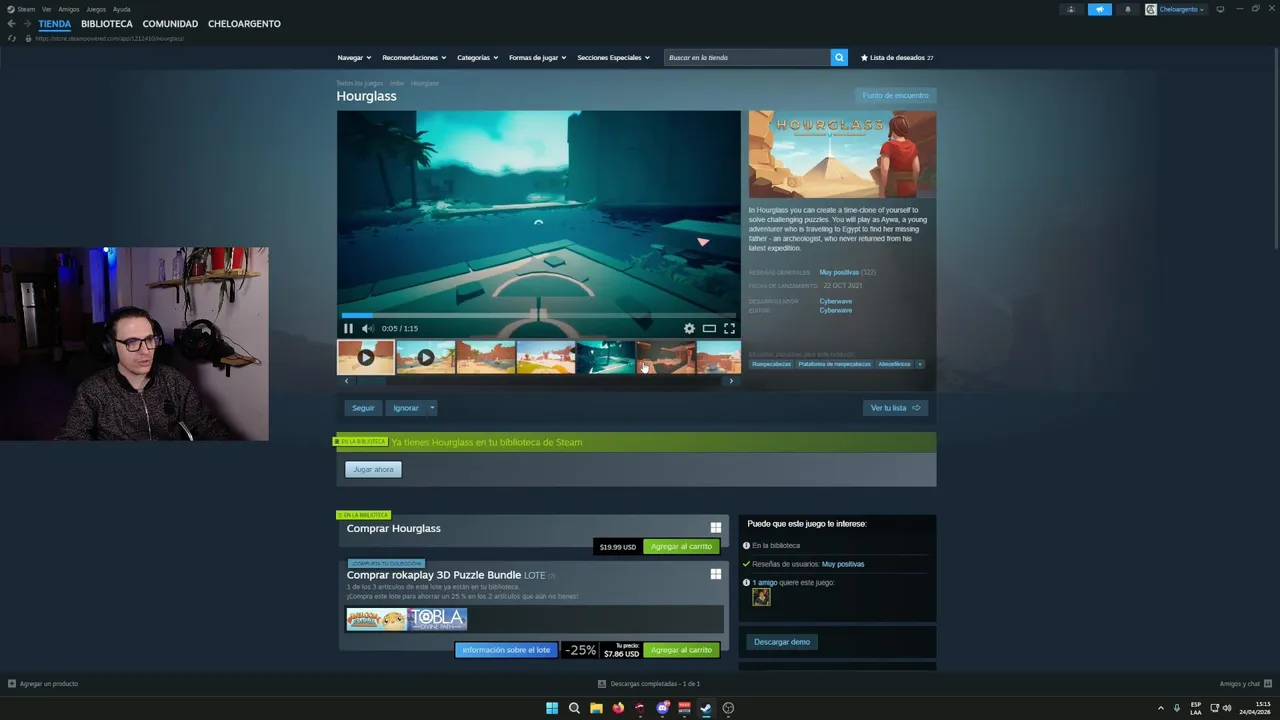The width and height of the screenshot is (1280, 720).
Task: Open the Ver menu
Action: (x=46, y=9)
